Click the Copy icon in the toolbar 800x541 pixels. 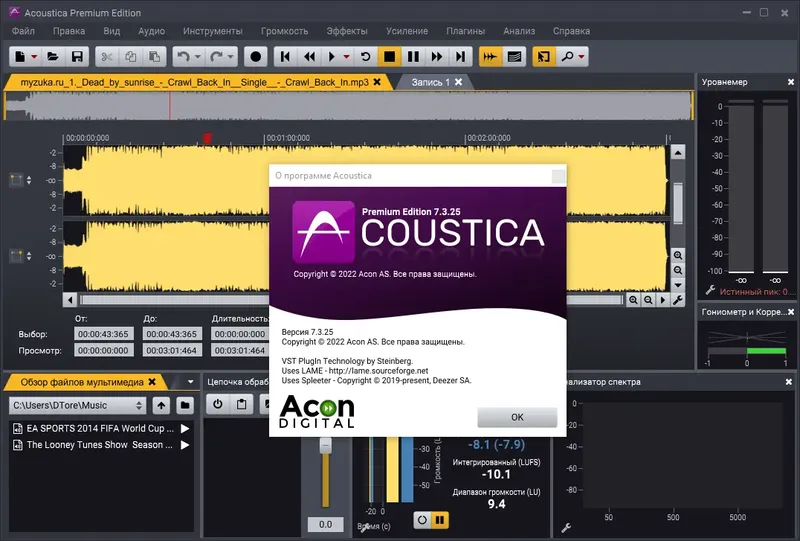tap(131, 57)
